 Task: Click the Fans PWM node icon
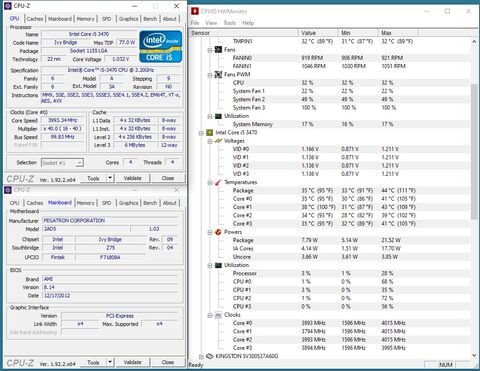[218, 74]
